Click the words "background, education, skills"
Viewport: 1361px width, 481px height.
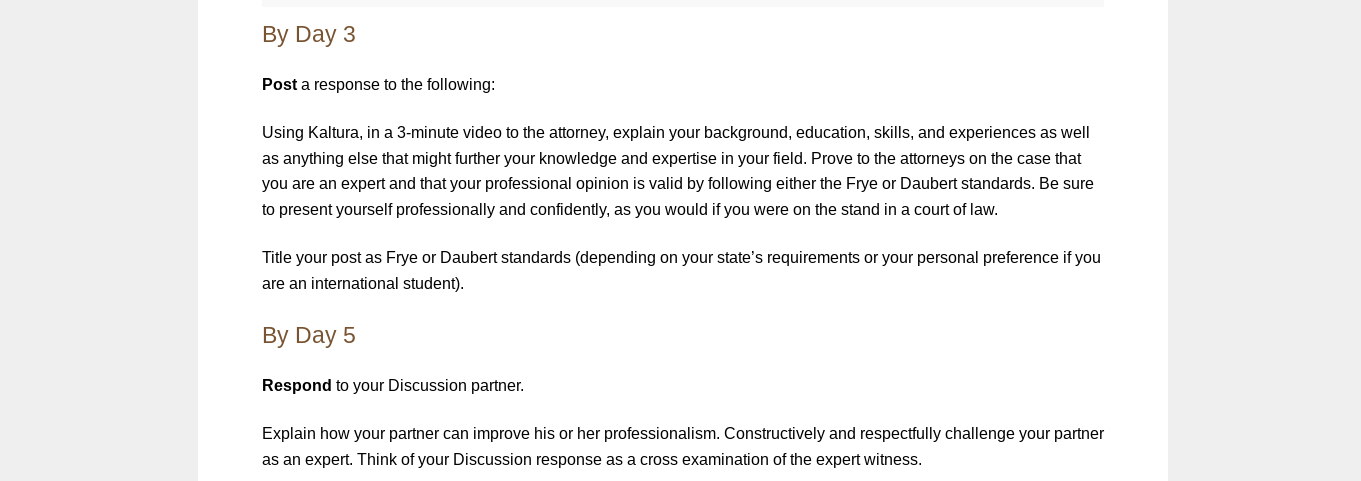[x=807, y=133]
